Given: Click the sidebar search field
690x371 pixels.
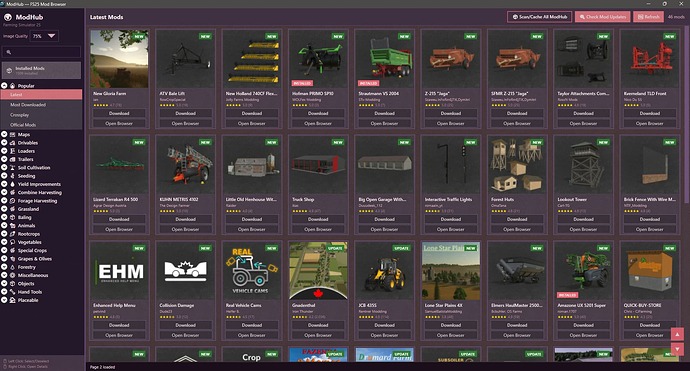Looking at the screenshot, I should pyautogui.click(x=41, y=52).
